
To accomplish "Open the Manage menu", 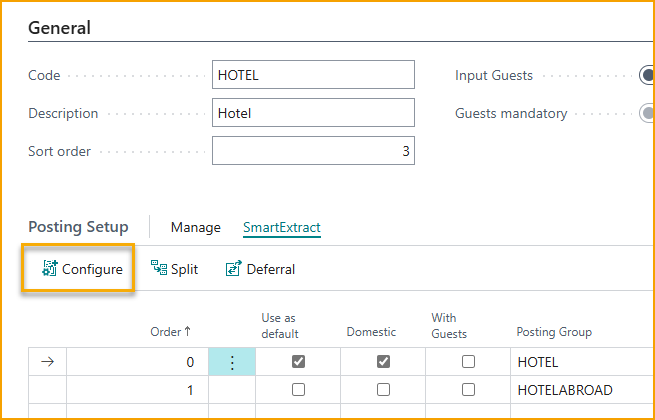I will click(x=195, y=227).
